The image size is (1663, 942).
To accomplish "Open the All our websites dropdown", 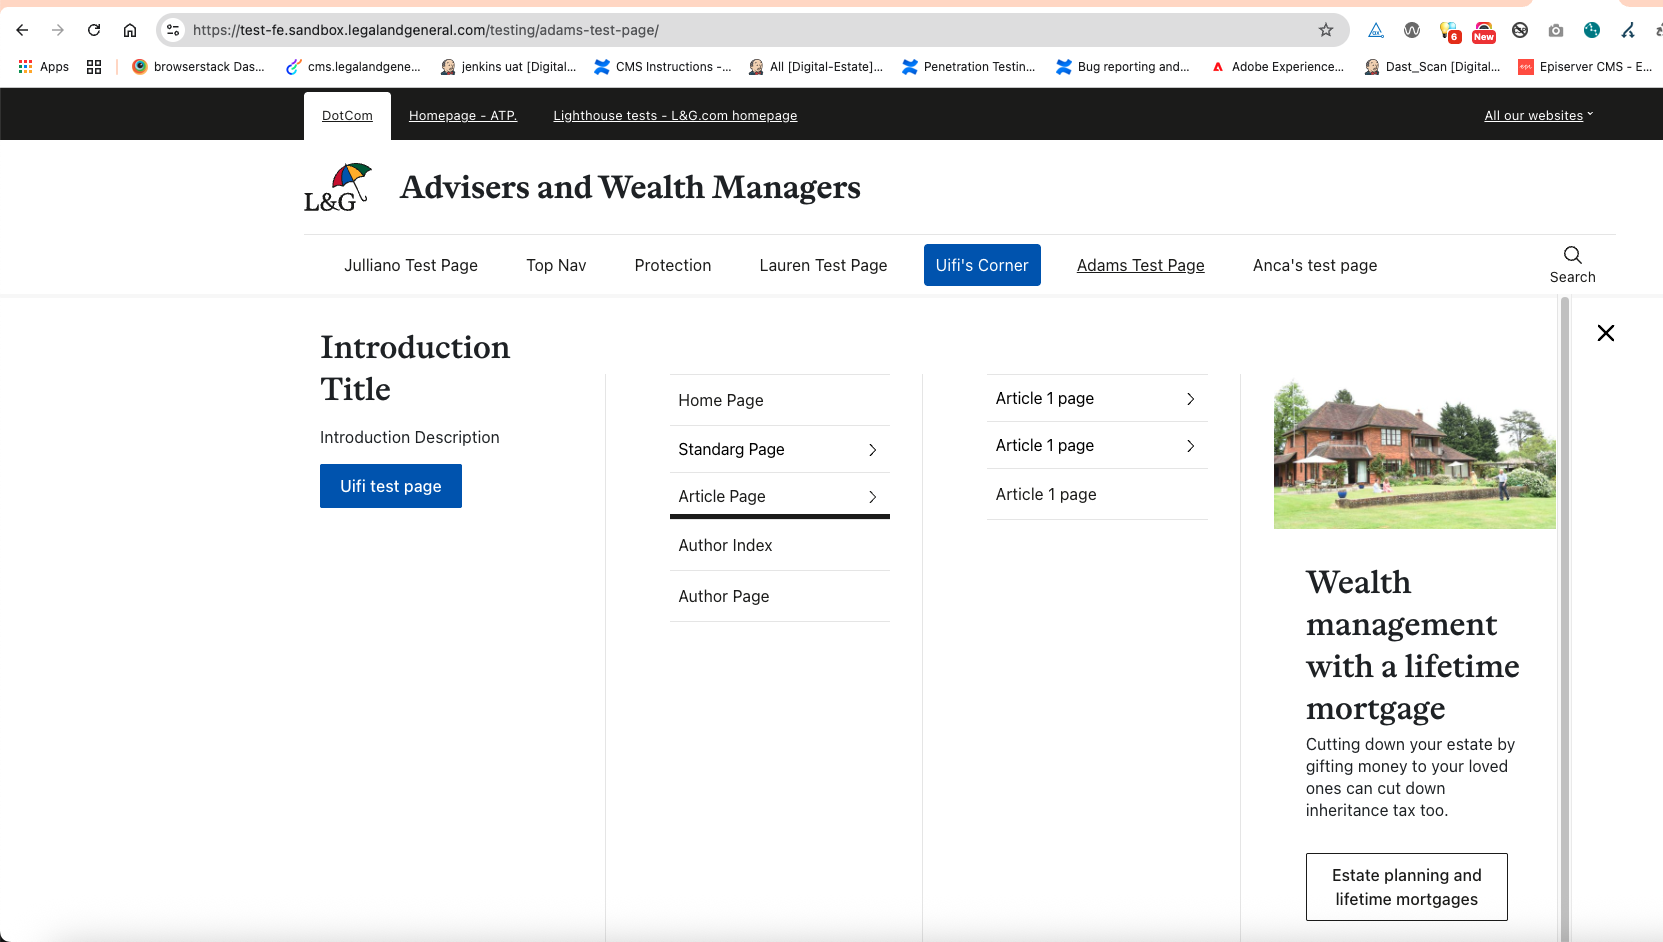I will click(1538, 116).
